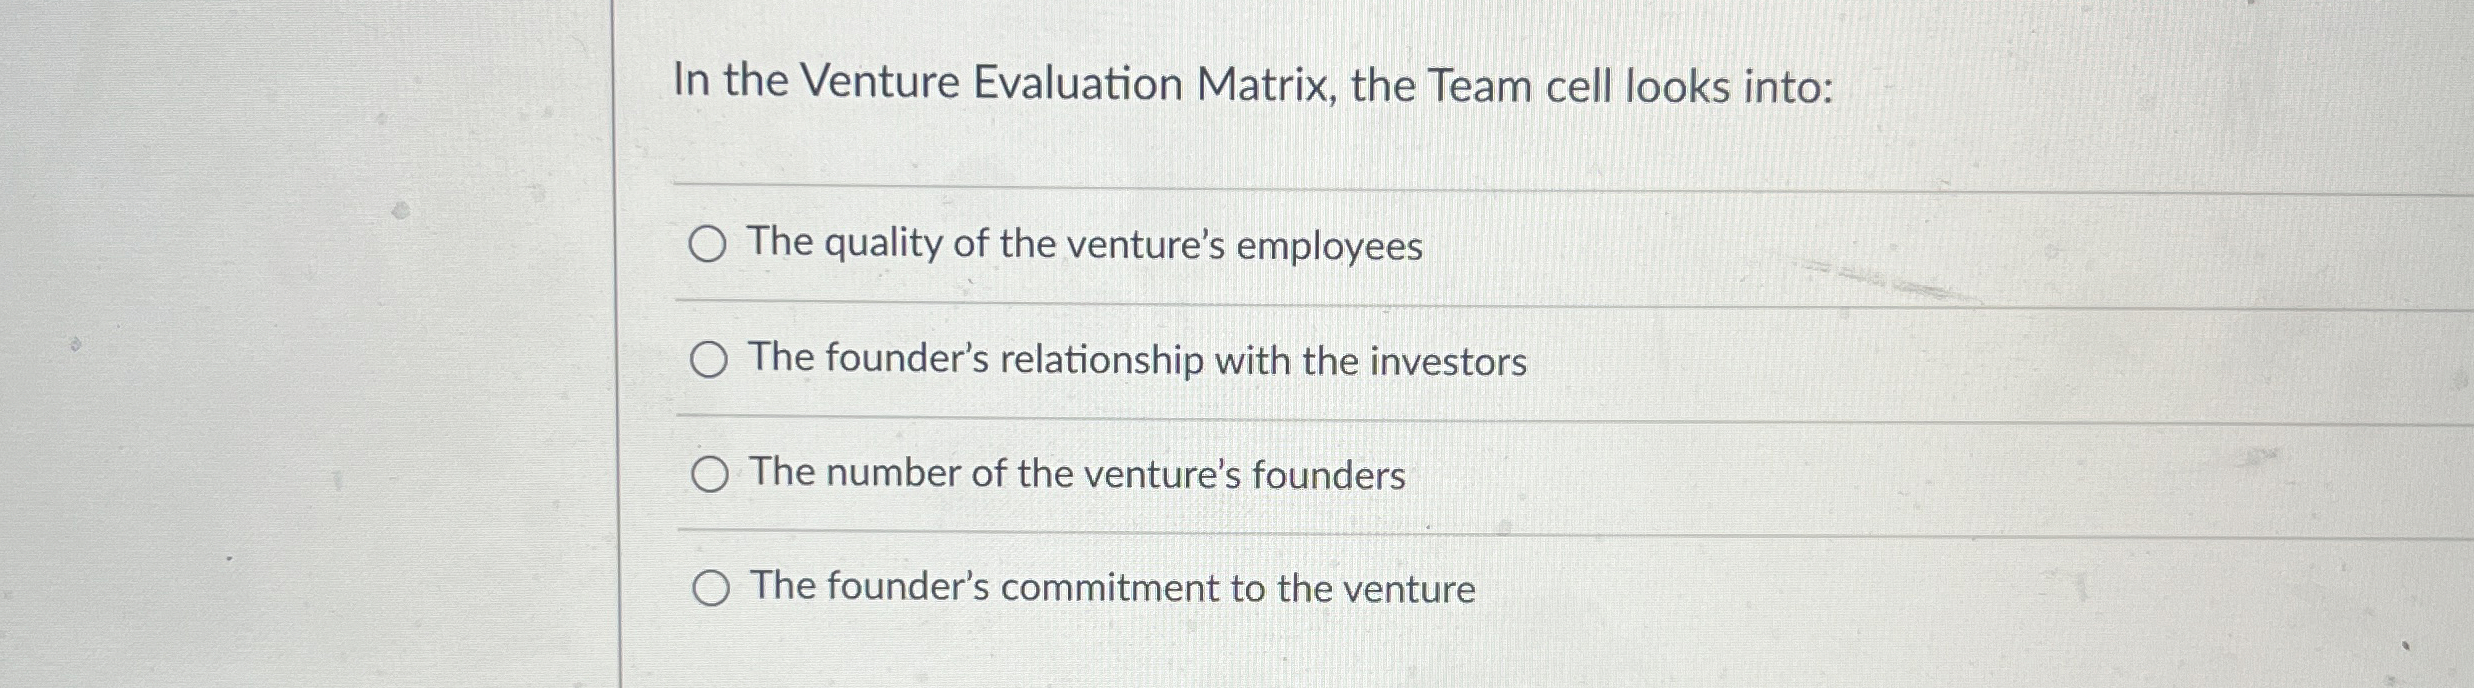2474x688 pixels.
Task: Click the text 'The quality of the venture's employees'
Action: (x=1086, y=243)
